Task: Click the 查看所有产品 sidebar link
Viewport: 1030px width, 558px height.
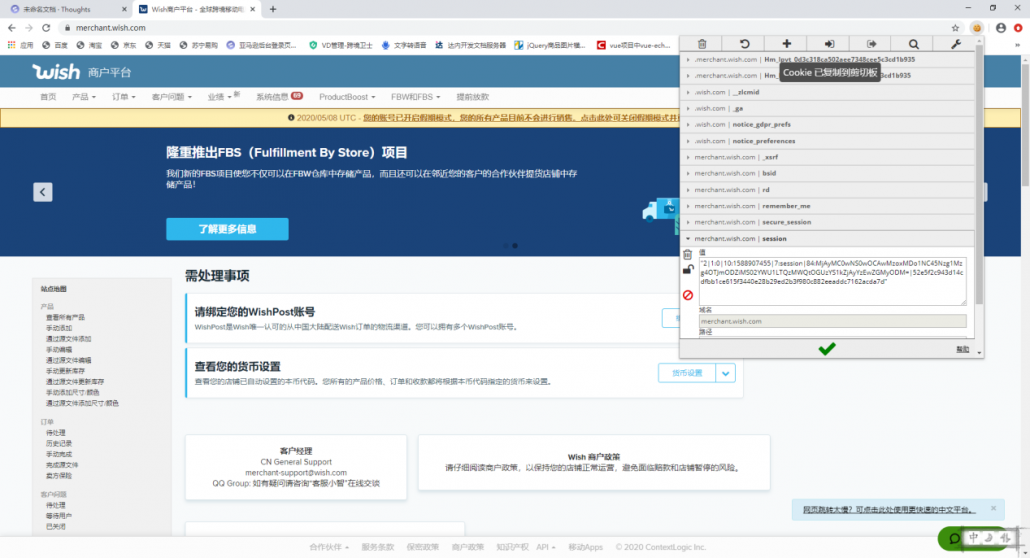Action: point(65,317)
